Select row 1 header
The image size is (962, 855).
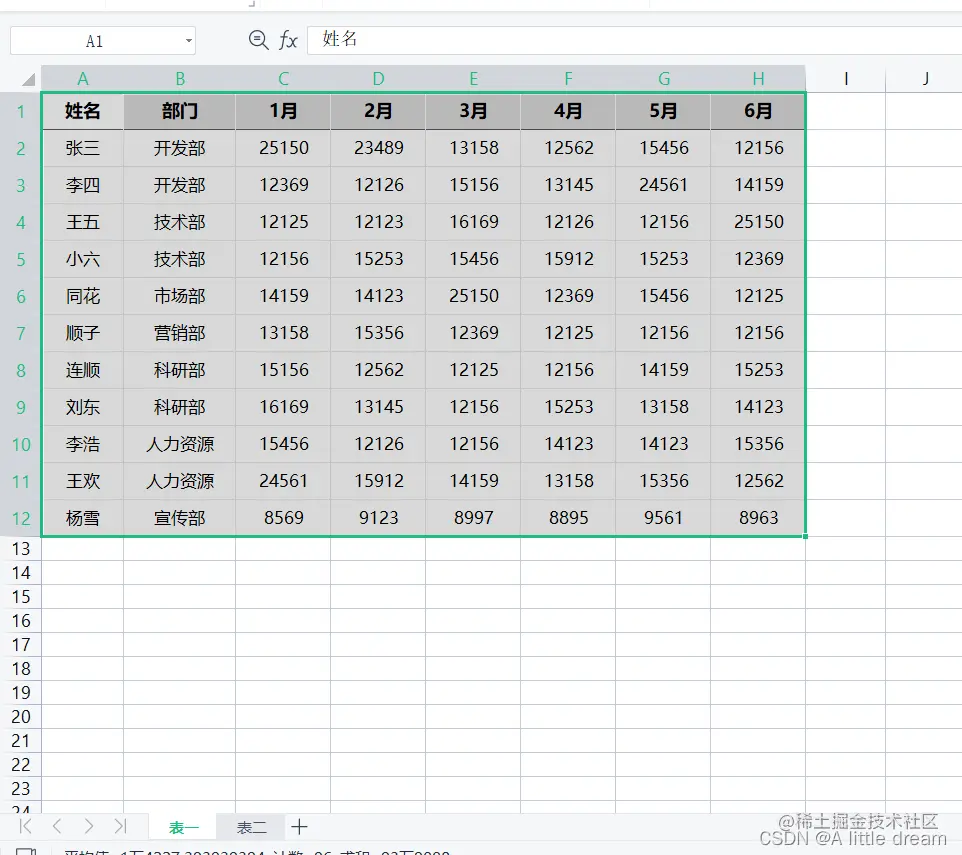point(21,112)
